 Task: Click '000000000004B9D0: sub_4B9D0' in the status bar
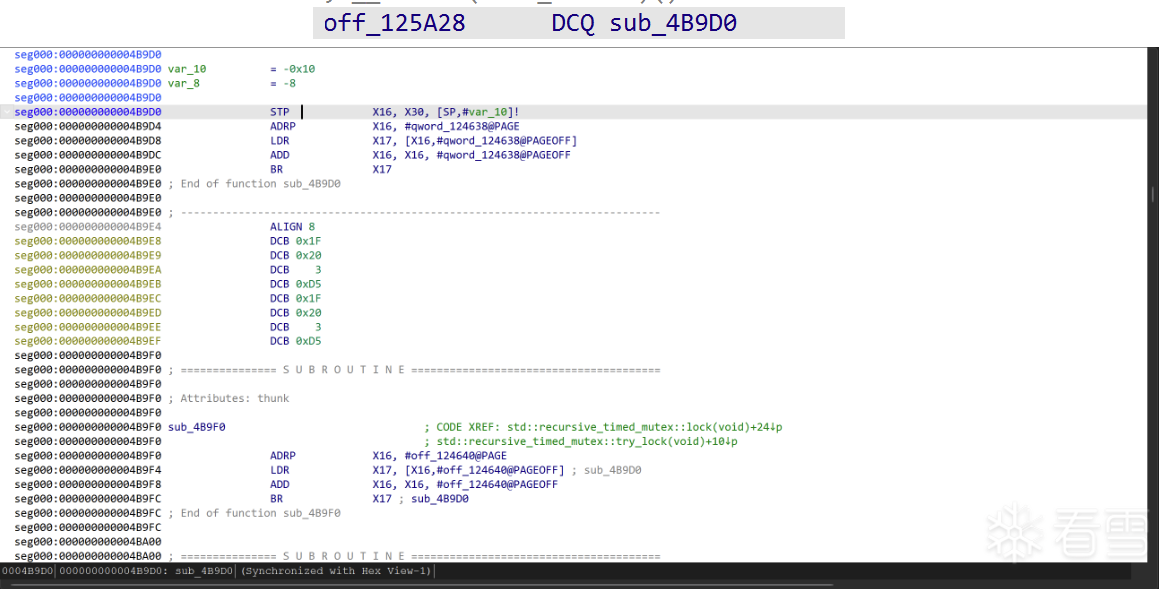146,571
